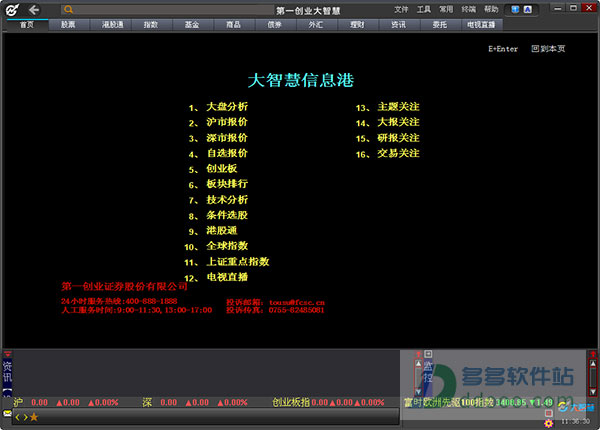The width and height of the screenshot is (600, 430).
Task: Open item 4 自选报价
Action: coord(218,153)
